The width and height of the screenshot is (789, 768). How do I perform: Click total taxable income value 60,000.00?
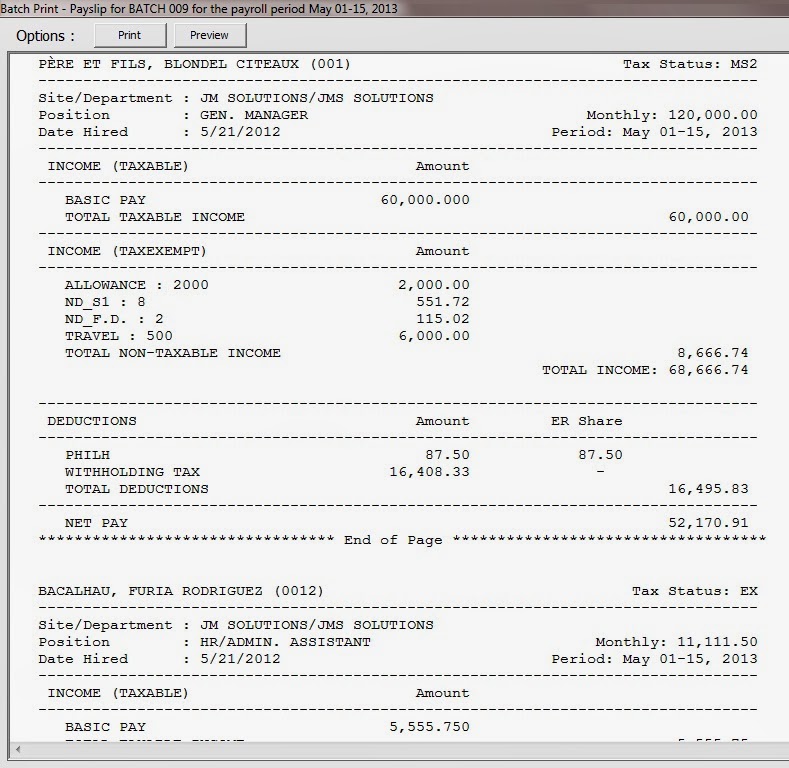click(708, 217)
